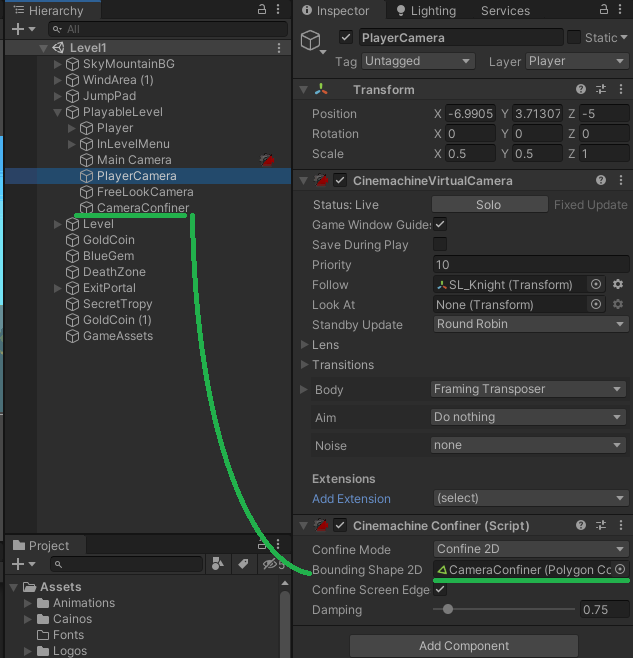Pick Look At target object selector
This screenshot has width=633, height=658.
point(596,304)
